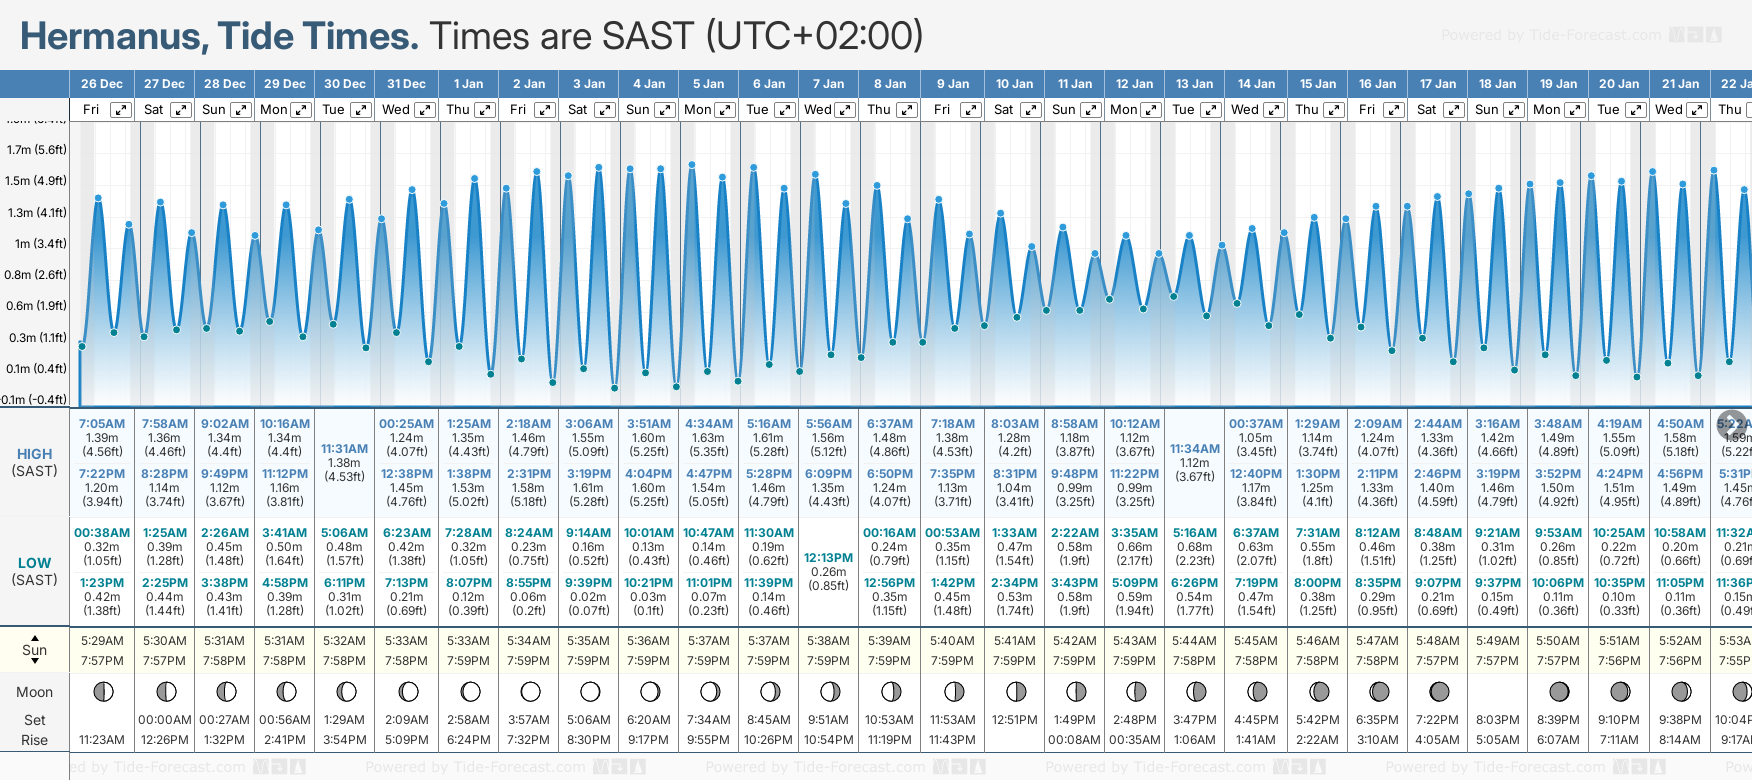1752x780 pixels.
Task: Expand the Sat 17 Jan day details
Action: [x=1455, y=110]
